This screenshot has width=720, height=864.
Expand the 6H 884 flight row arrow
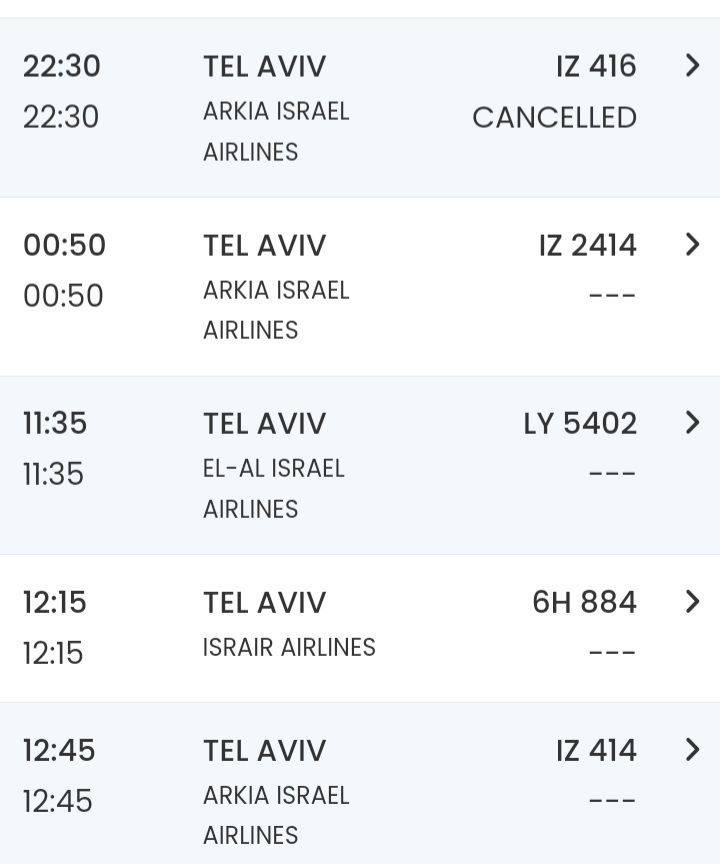pyautogui.click(x=692, y=601)
